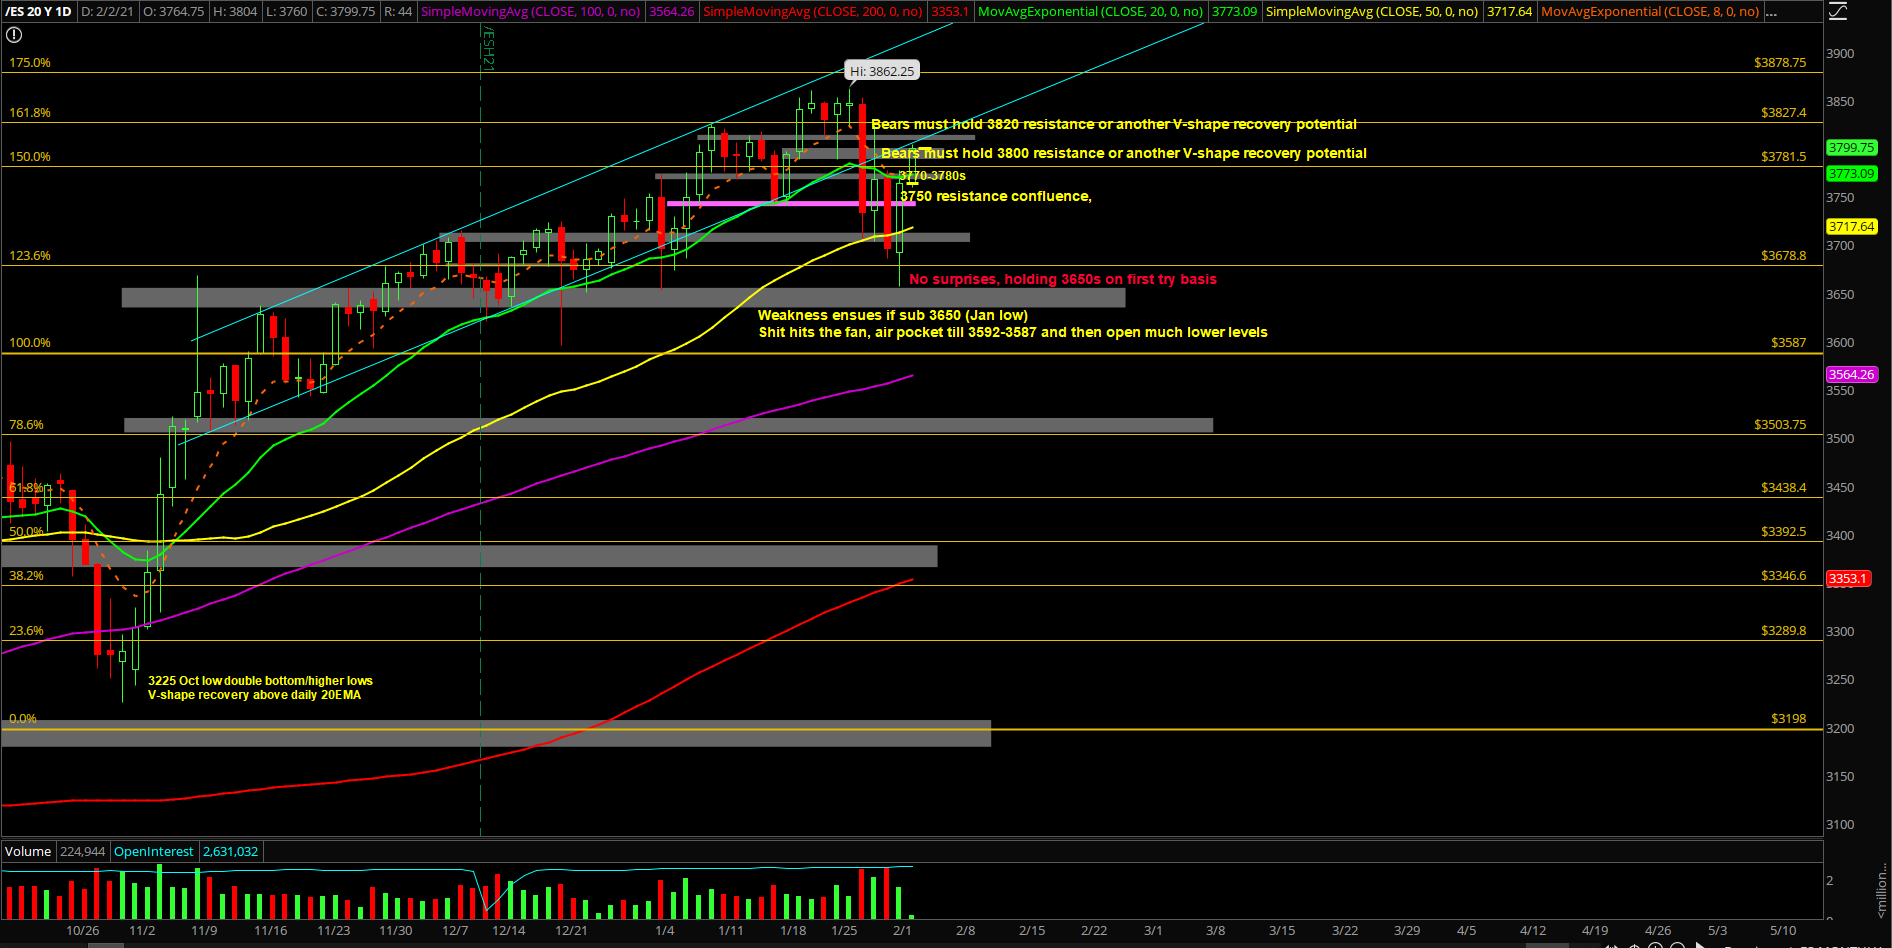Select the 123.6% Fibonacci level label

point(30,256)
